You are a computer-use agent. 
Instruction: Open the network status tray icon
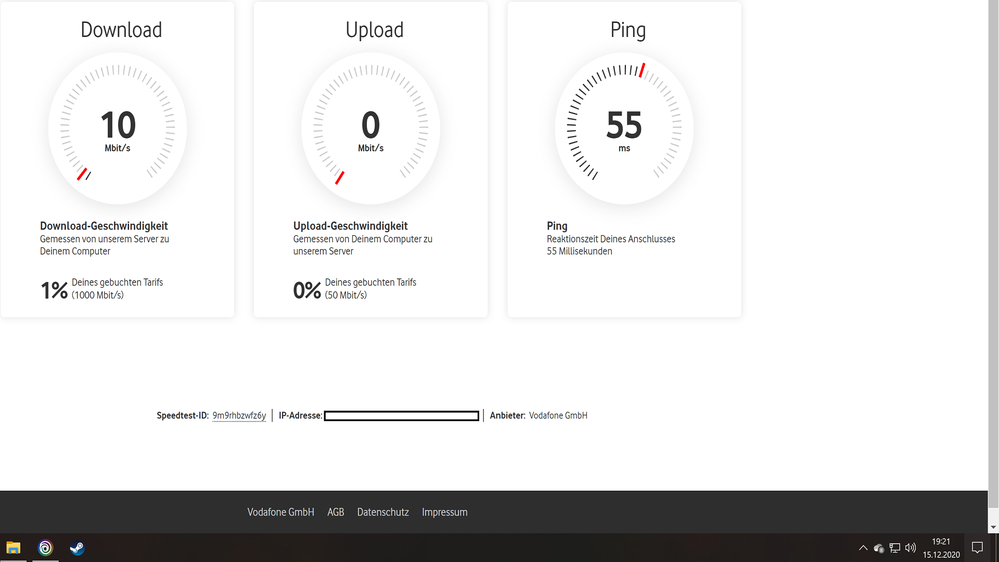895,548
